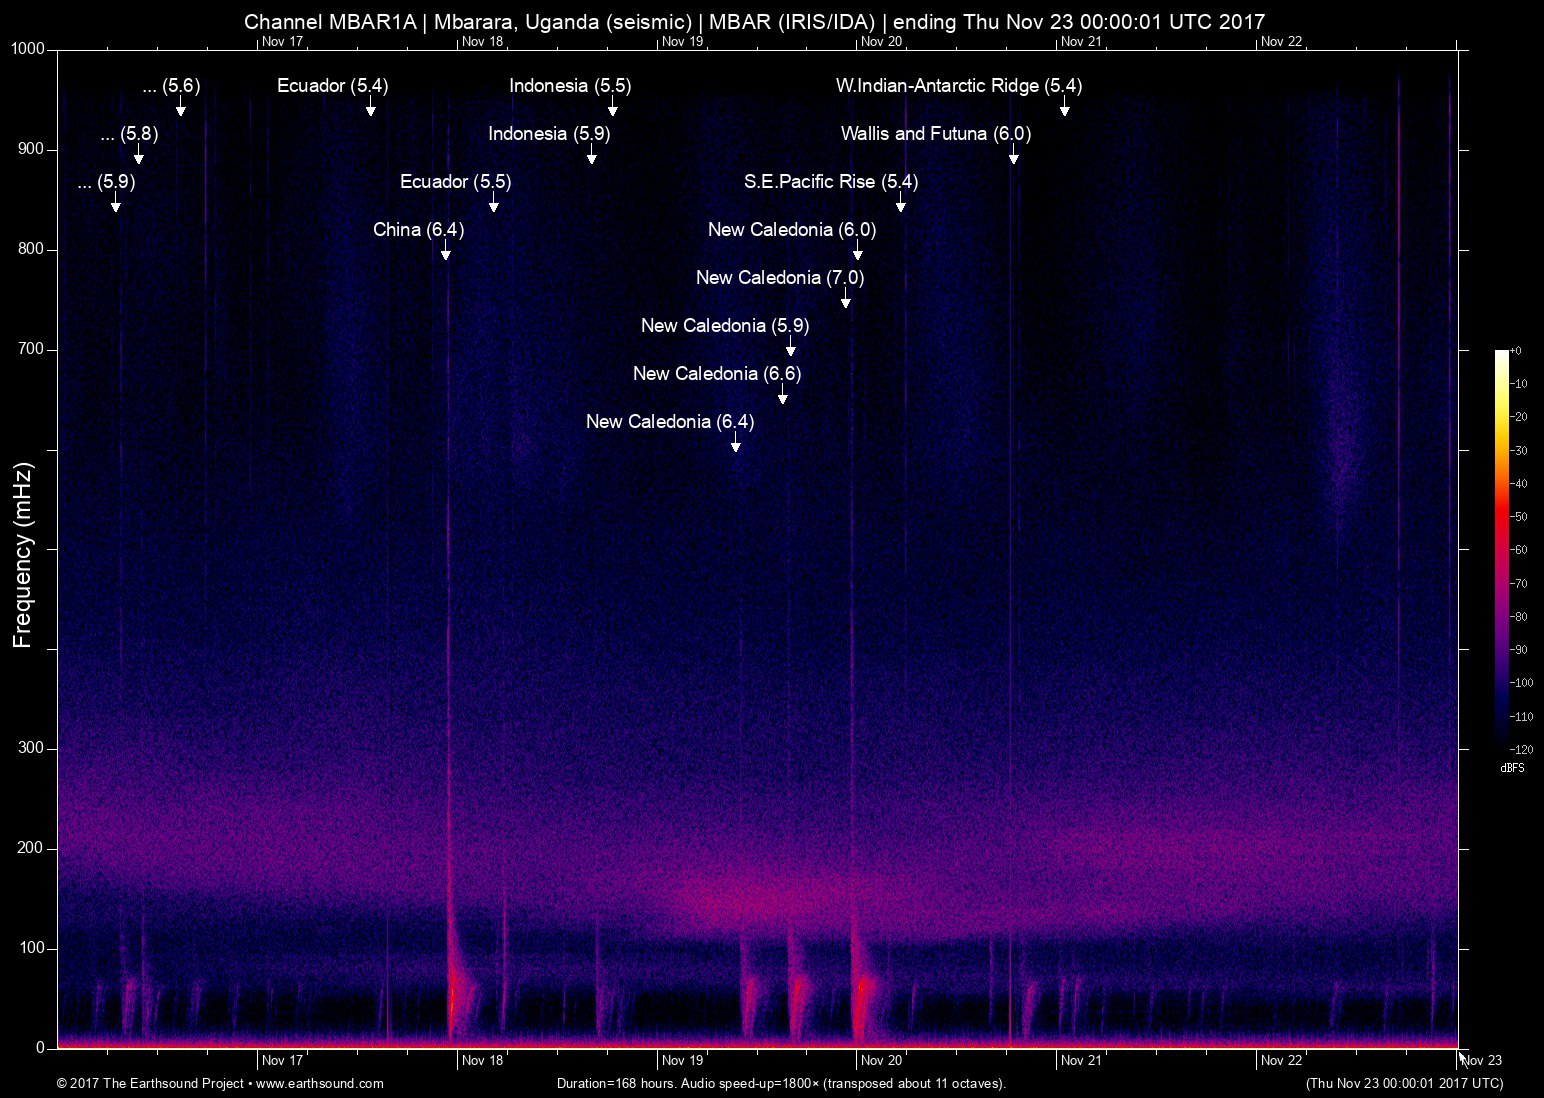Select the arrow marker below Ecuador (5.4)
The image size is (1544, 1098).
(371, 107)
